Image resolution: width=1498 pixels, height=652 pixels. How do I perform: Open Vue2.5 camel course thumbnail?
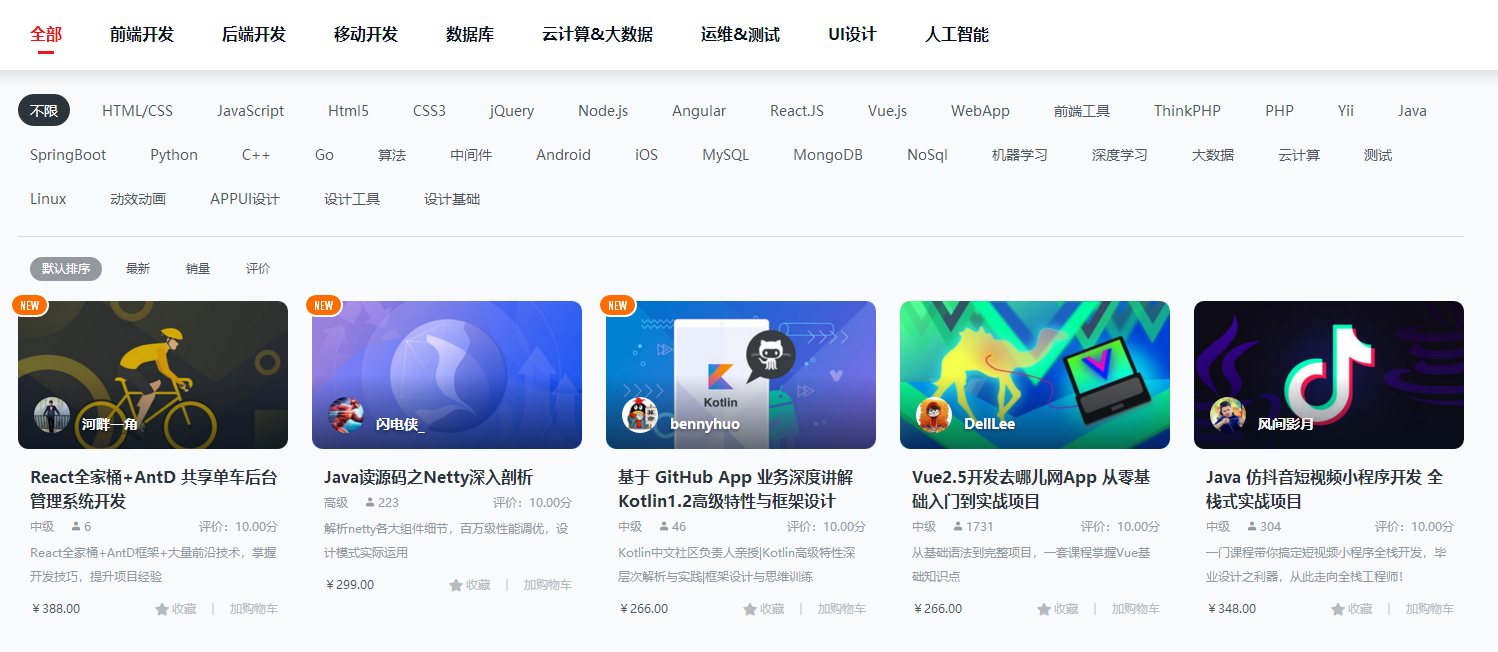(1035, 375)
